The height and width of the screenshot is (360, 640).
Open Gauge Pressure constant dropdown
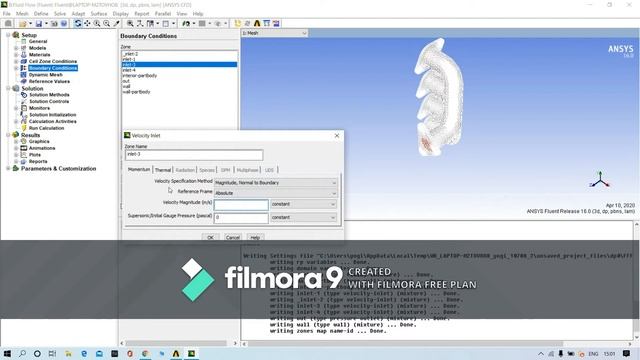(x=303, y=218)
